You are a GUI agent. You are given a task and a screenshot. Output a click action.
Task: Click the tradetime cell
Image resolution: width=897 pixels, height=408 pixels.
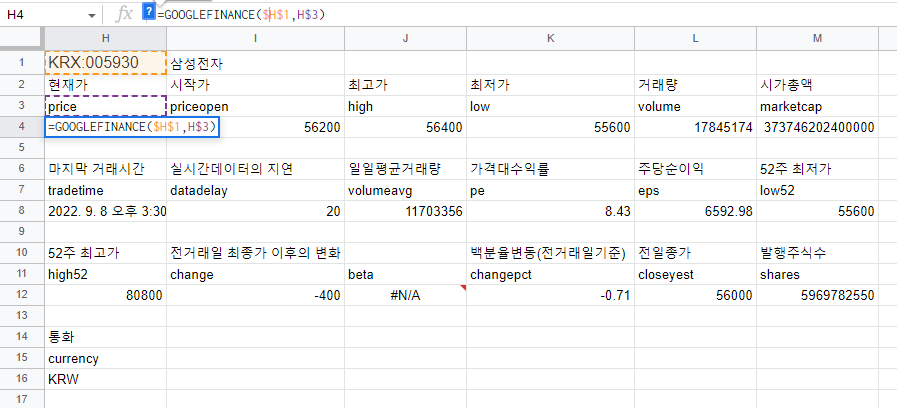106,191
